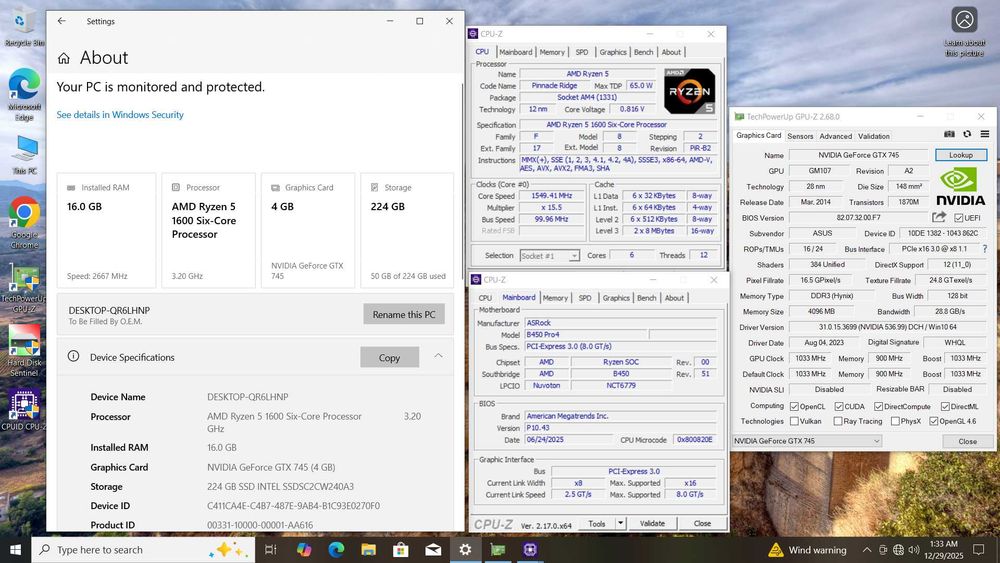Toggle the OpenCL checkbox
1000x563 pixels.
[794, 406]
